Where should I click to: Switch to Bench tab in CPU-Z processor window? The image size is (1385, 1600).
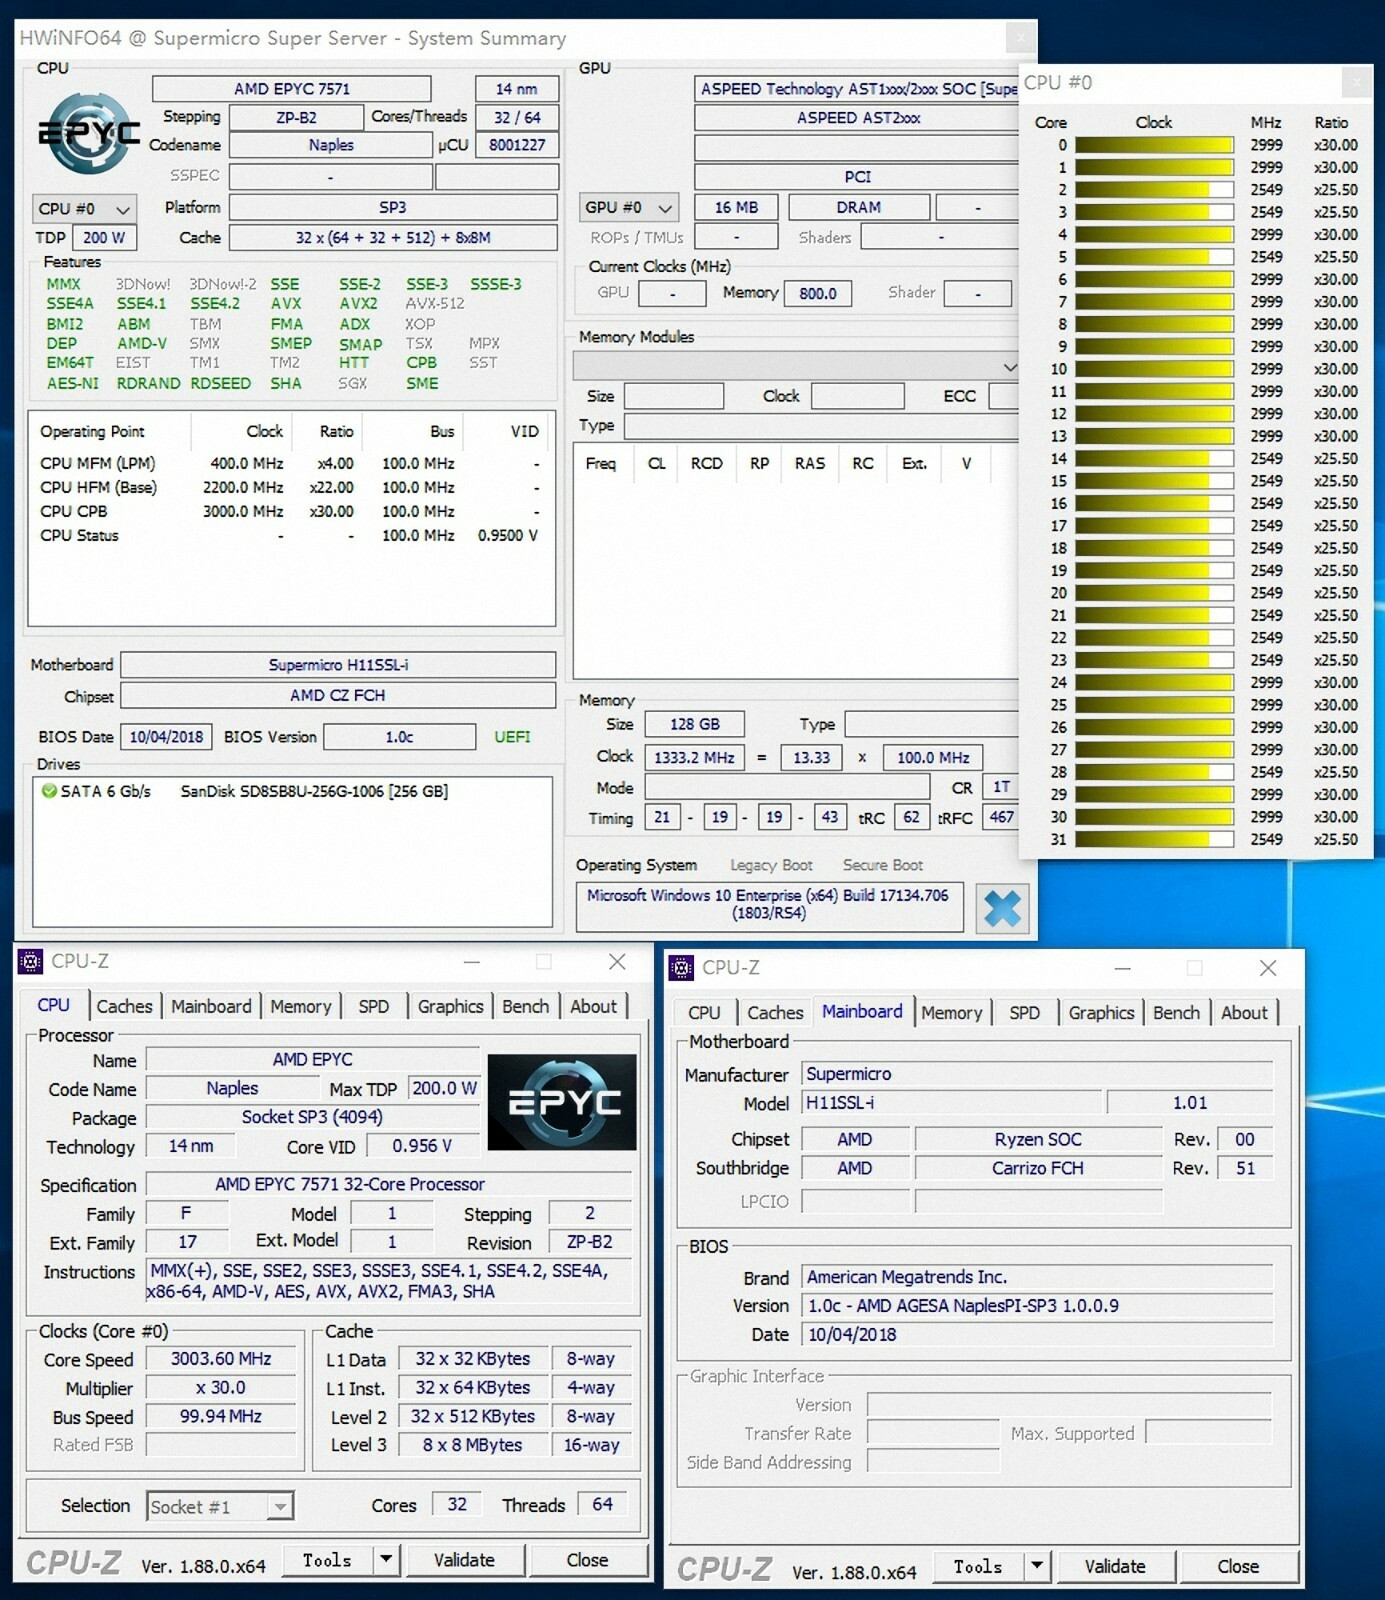click(526, 1006)
